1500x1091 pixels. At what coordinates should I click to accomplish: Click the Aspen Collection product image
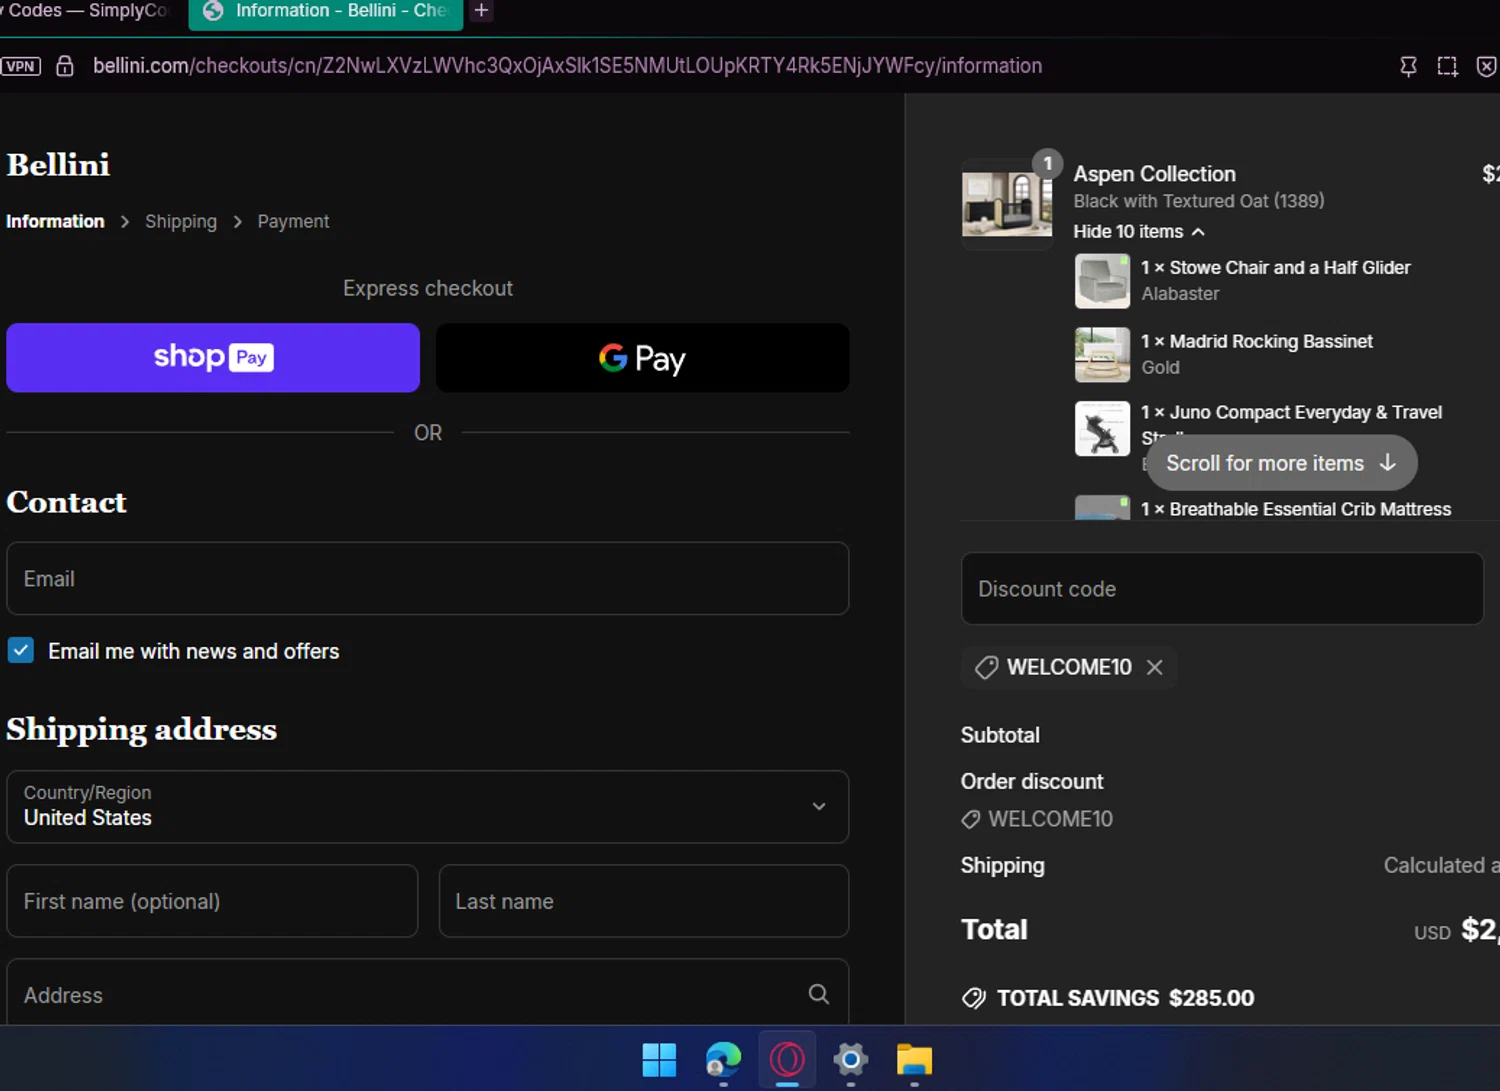click(x=1007, y=203)
